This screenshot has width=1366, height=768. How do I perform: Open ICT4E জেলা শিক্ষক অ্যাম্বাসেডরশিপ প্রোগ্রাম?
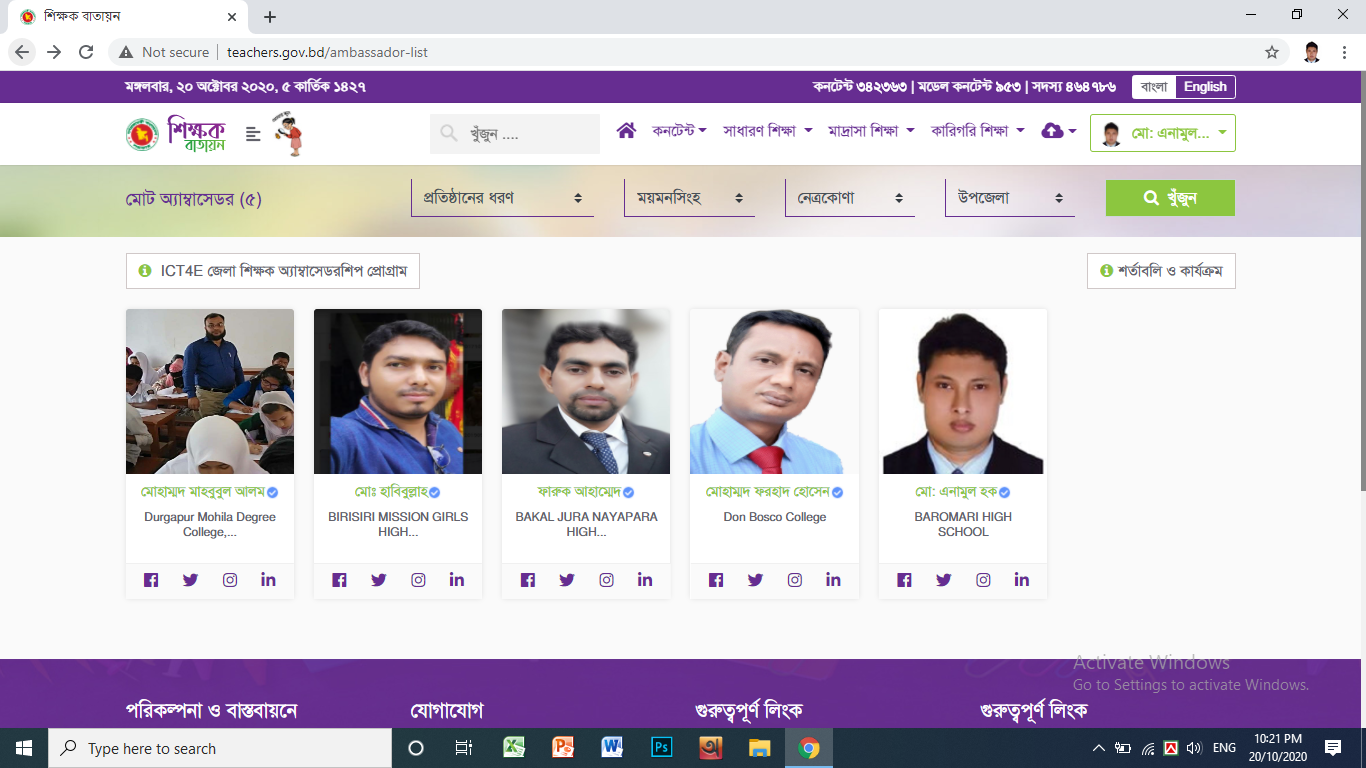pyautogui.click(x=273, y=271)
